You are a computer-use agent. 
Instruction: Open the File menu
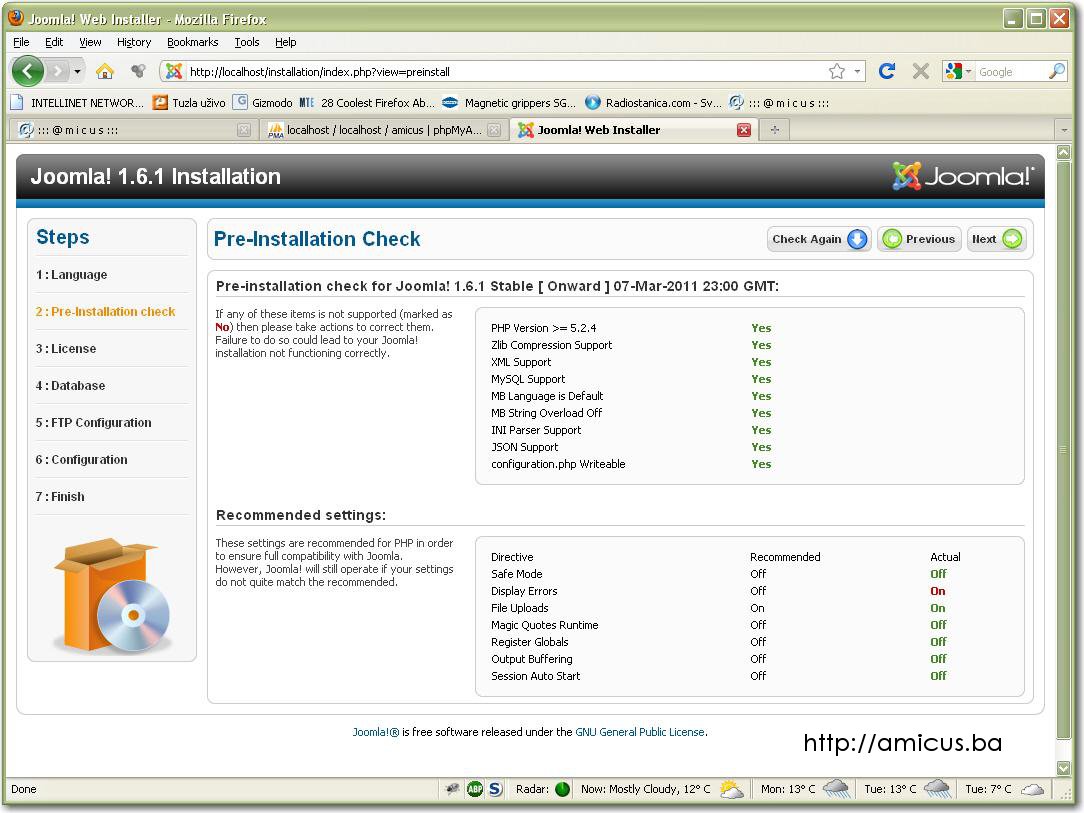21,42
